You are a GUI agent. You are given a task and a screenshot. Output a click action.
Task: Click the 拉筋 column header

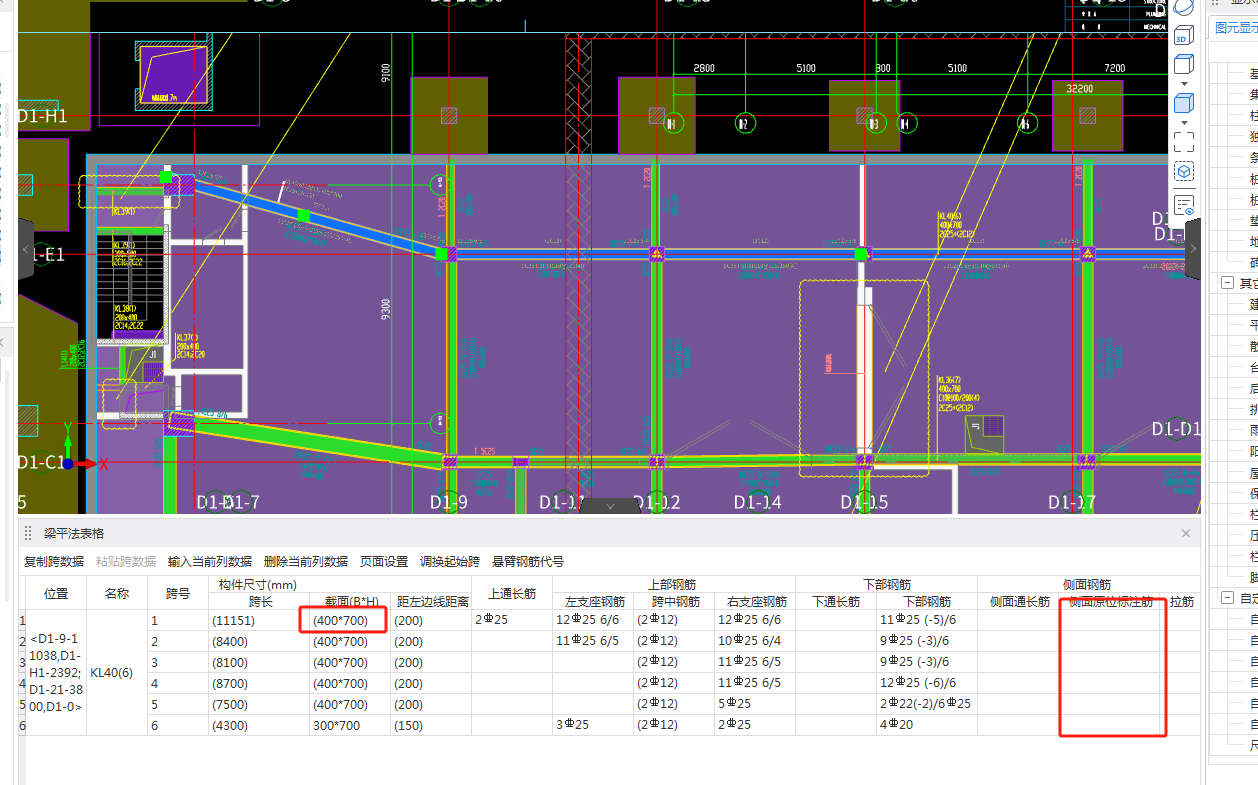click(1182, 602)
